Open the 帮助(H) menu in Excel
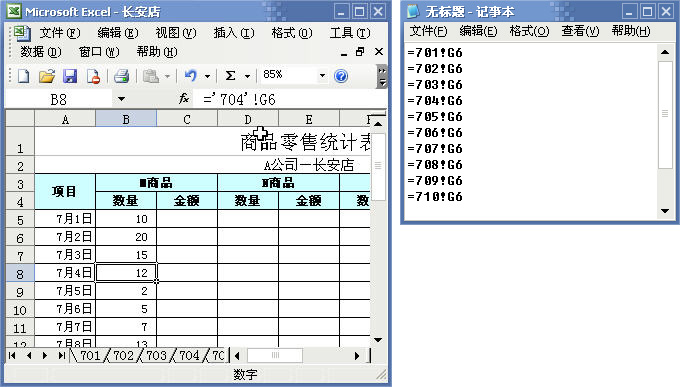The height and width of the screenshot is (387, 680). point(157,52)
